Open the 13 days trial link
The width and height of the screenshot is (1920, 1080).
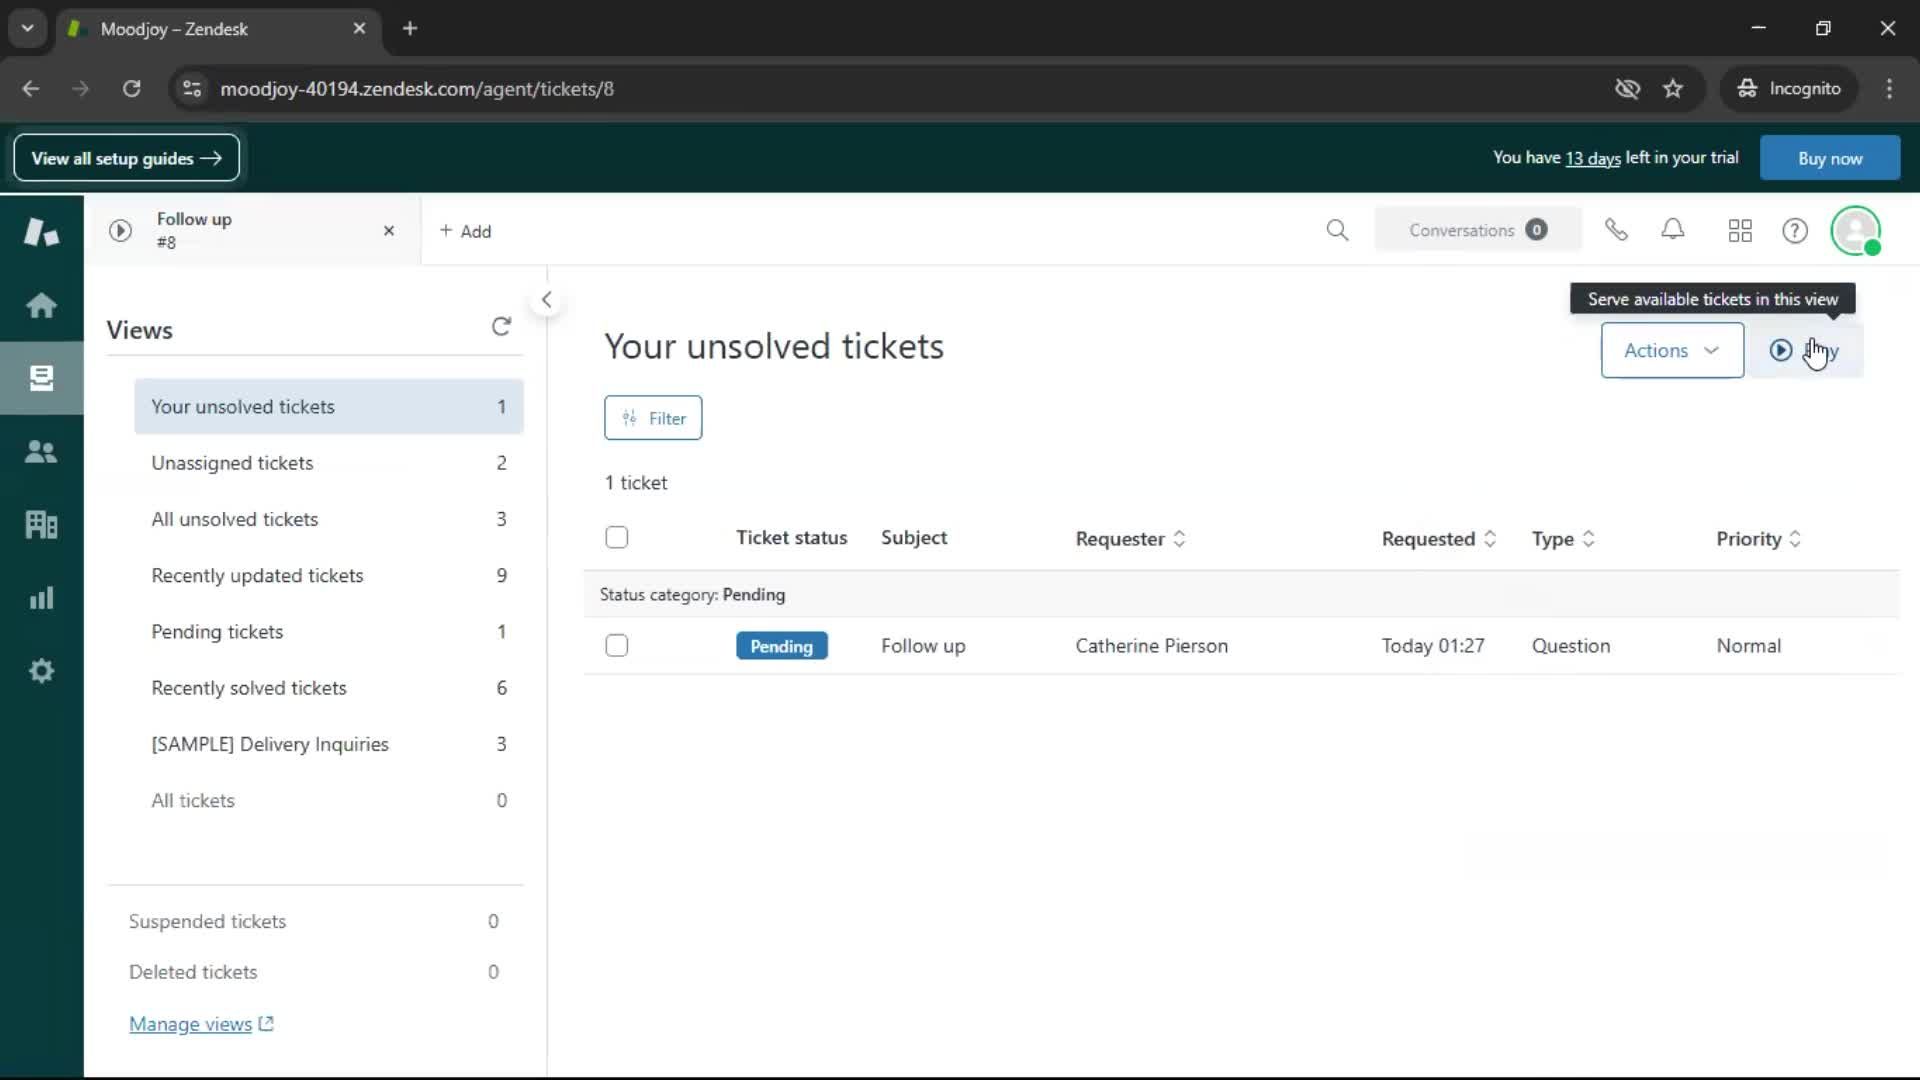1592,158
